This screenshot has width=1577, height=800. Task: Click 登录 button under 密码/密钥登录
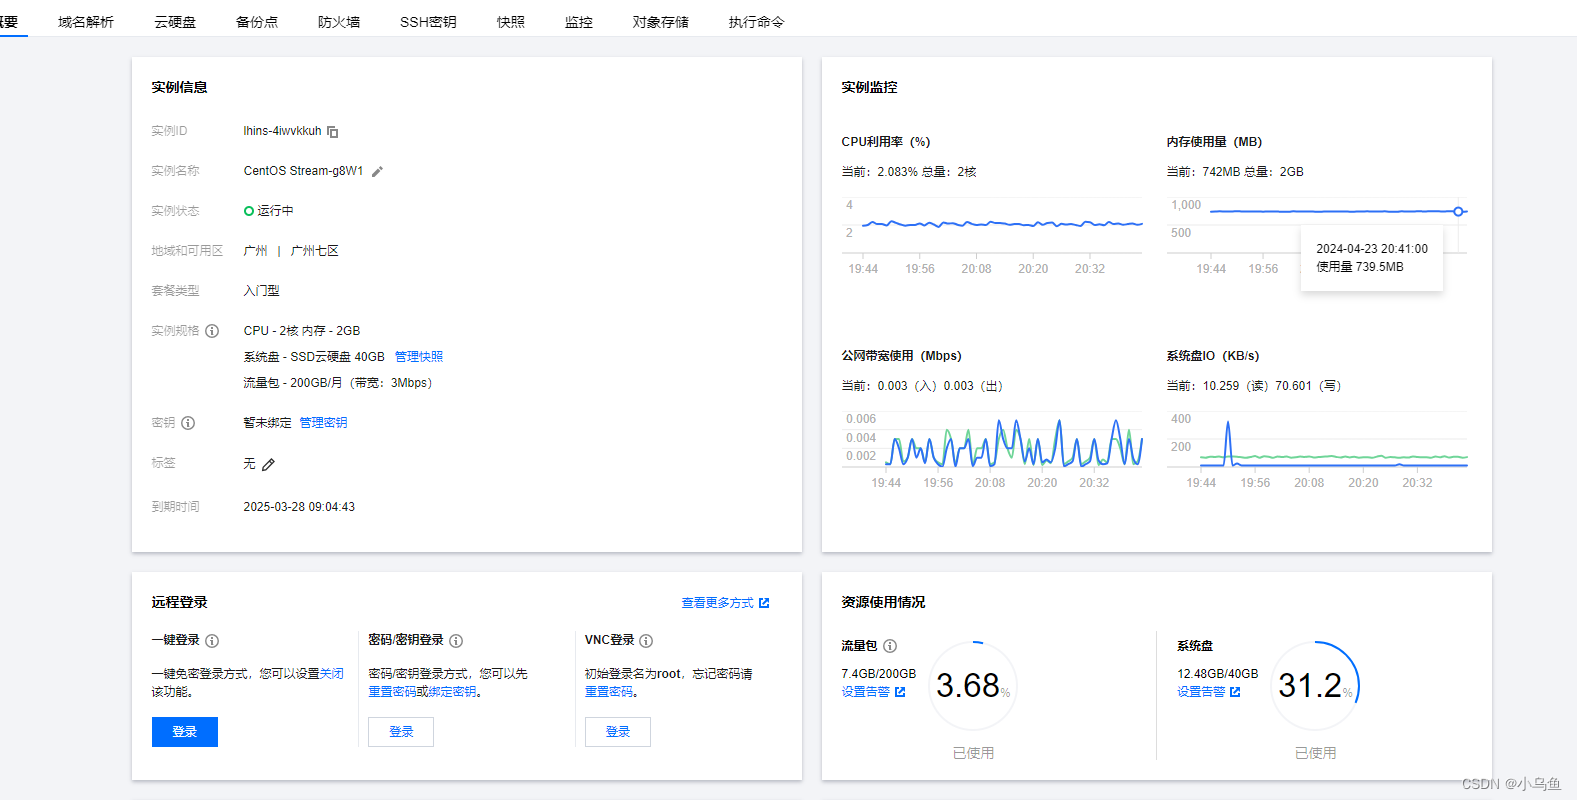click(401, 732)
